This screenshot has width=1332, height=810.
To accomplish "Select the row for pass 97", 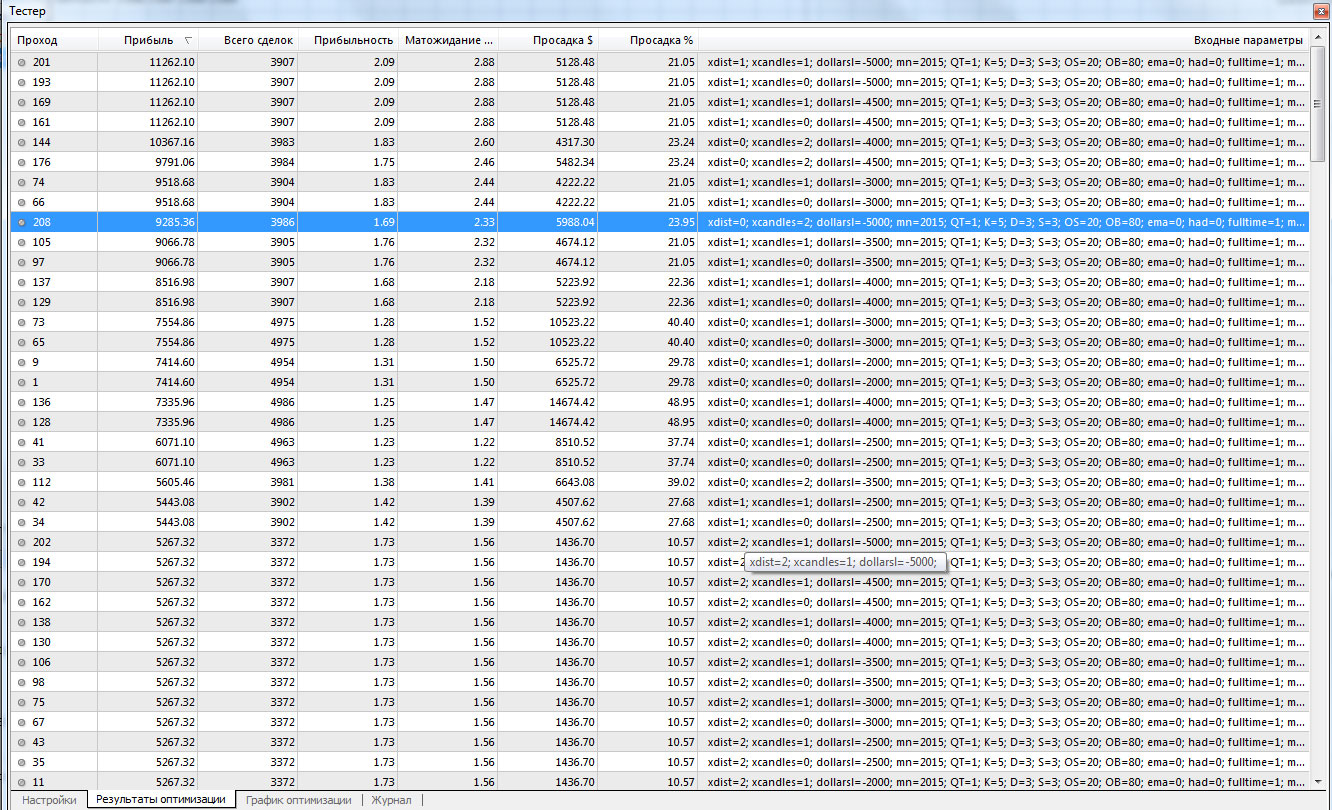I will click(660, 262).
